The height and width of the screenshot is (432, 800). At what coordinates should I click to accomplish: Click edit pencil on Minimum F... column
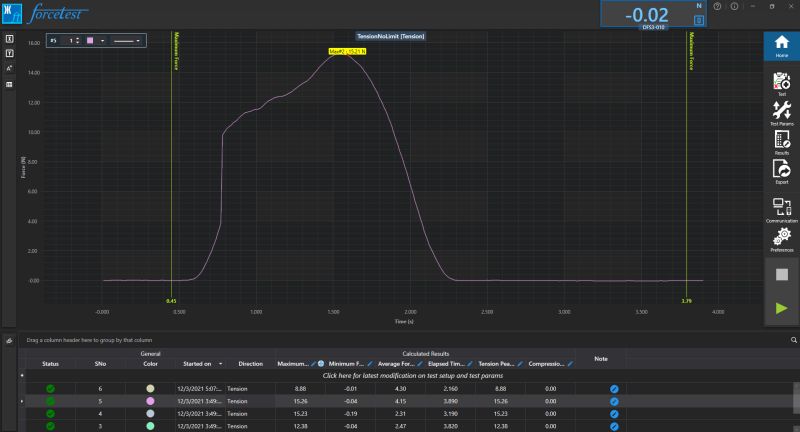click(x=370, y=364)
